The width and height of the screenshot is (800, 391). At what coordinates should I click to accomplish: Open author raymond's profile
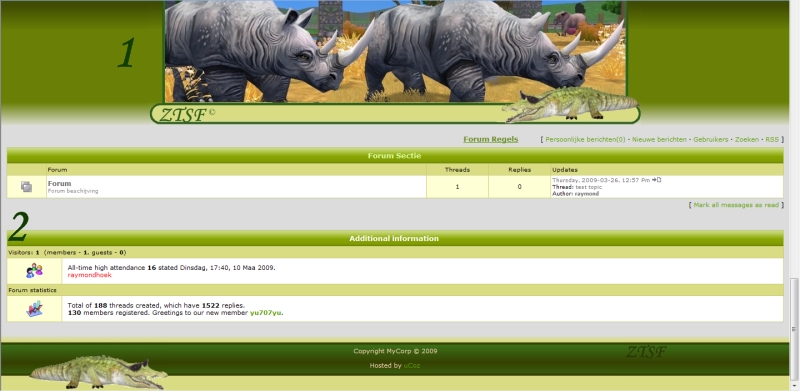(x=587, y=194)
